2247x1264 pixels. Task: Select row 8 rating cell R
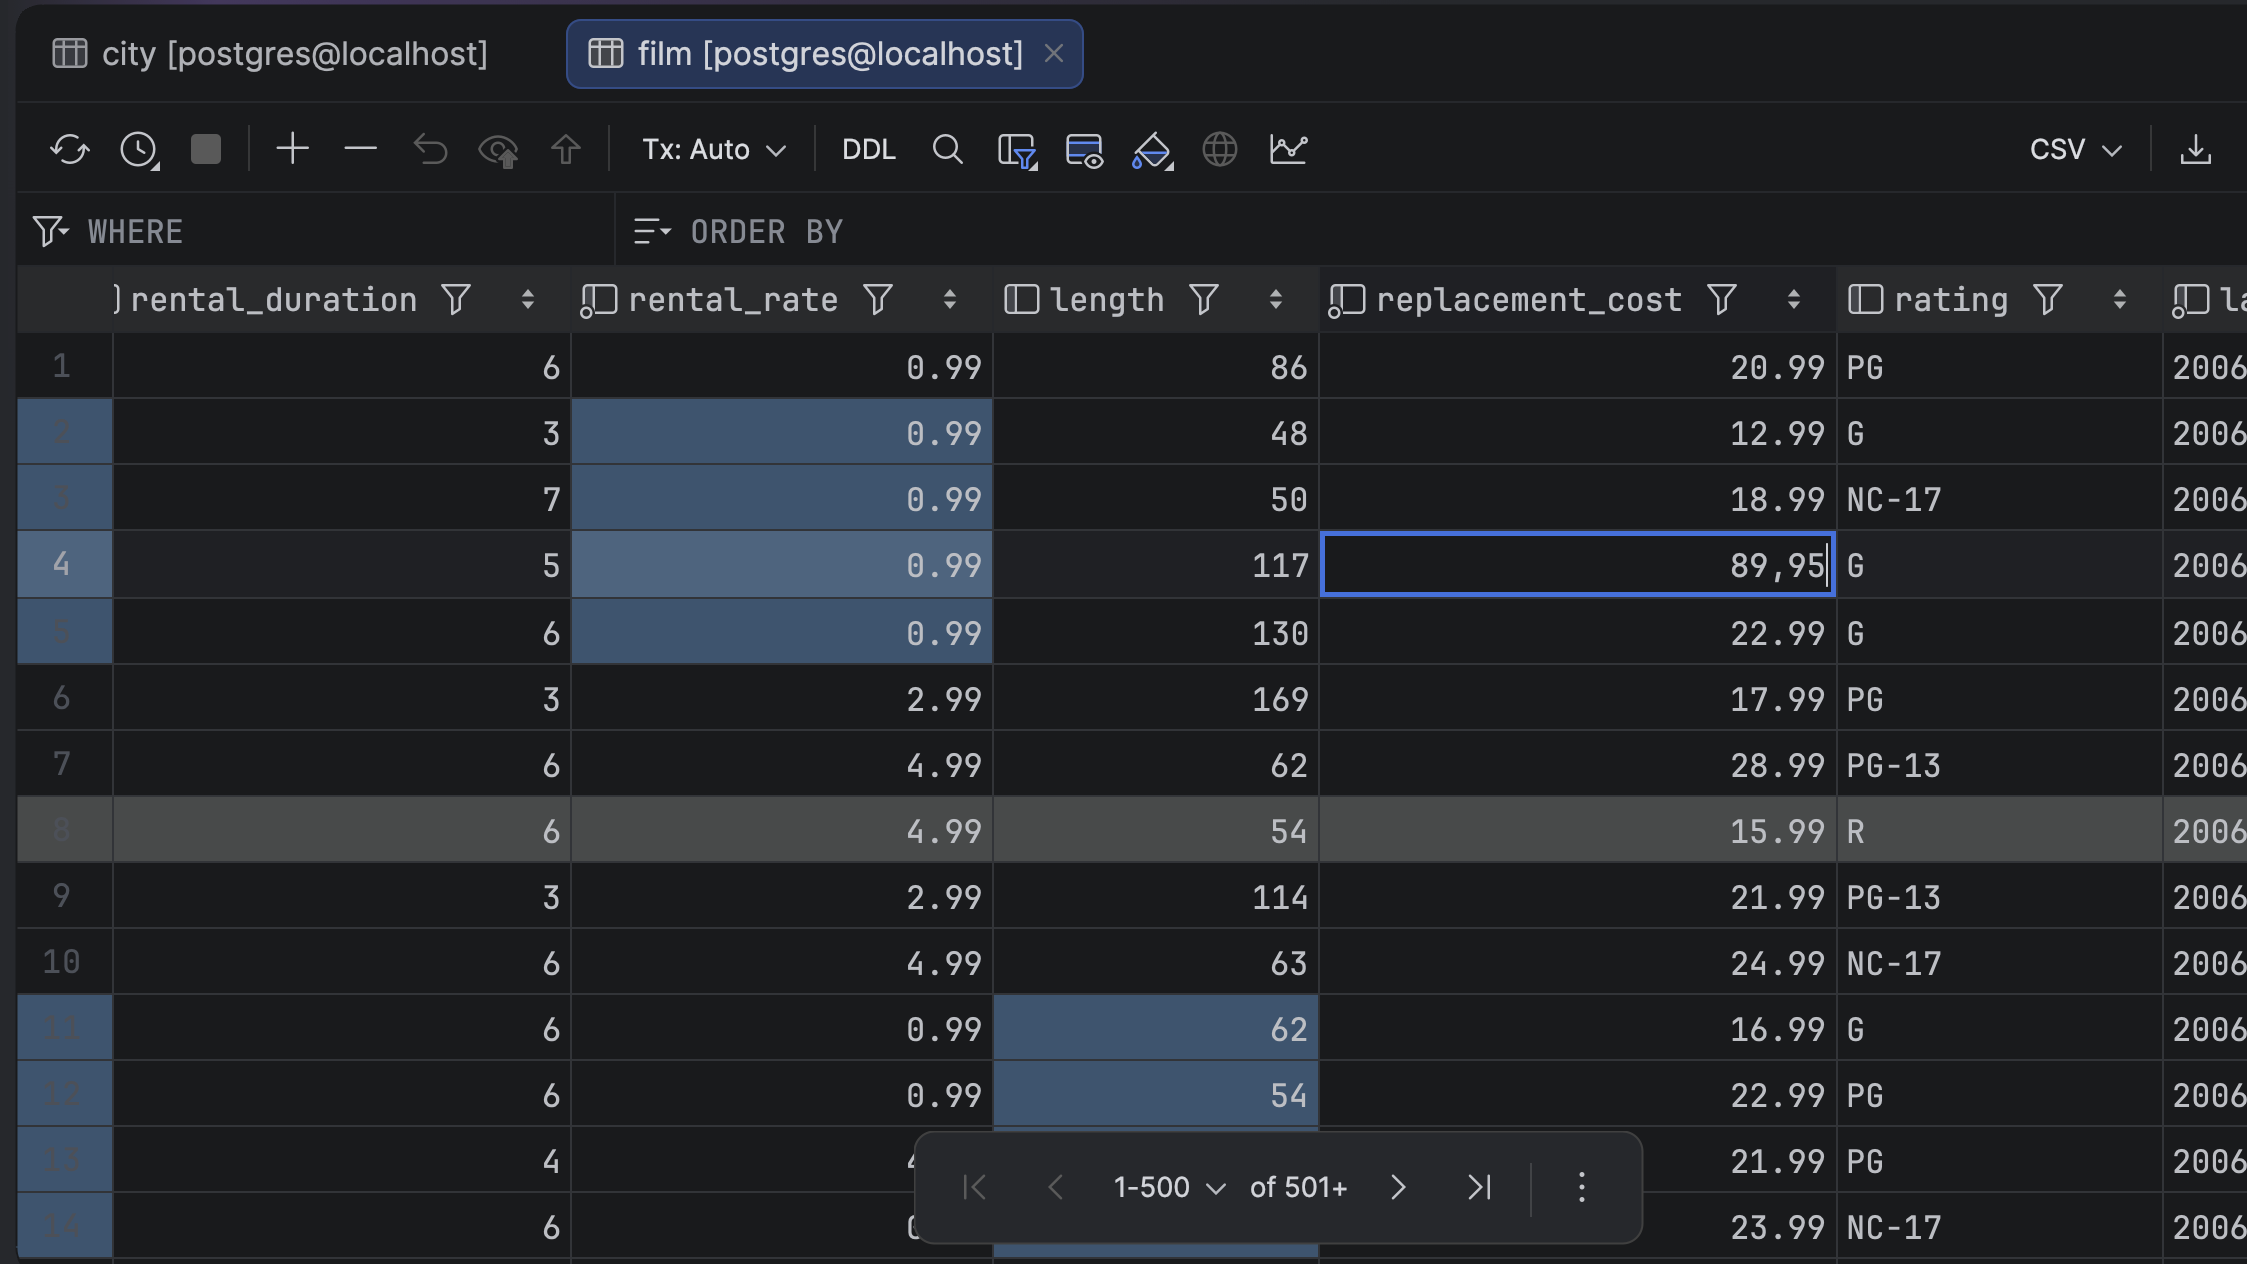coord(1998,830)
